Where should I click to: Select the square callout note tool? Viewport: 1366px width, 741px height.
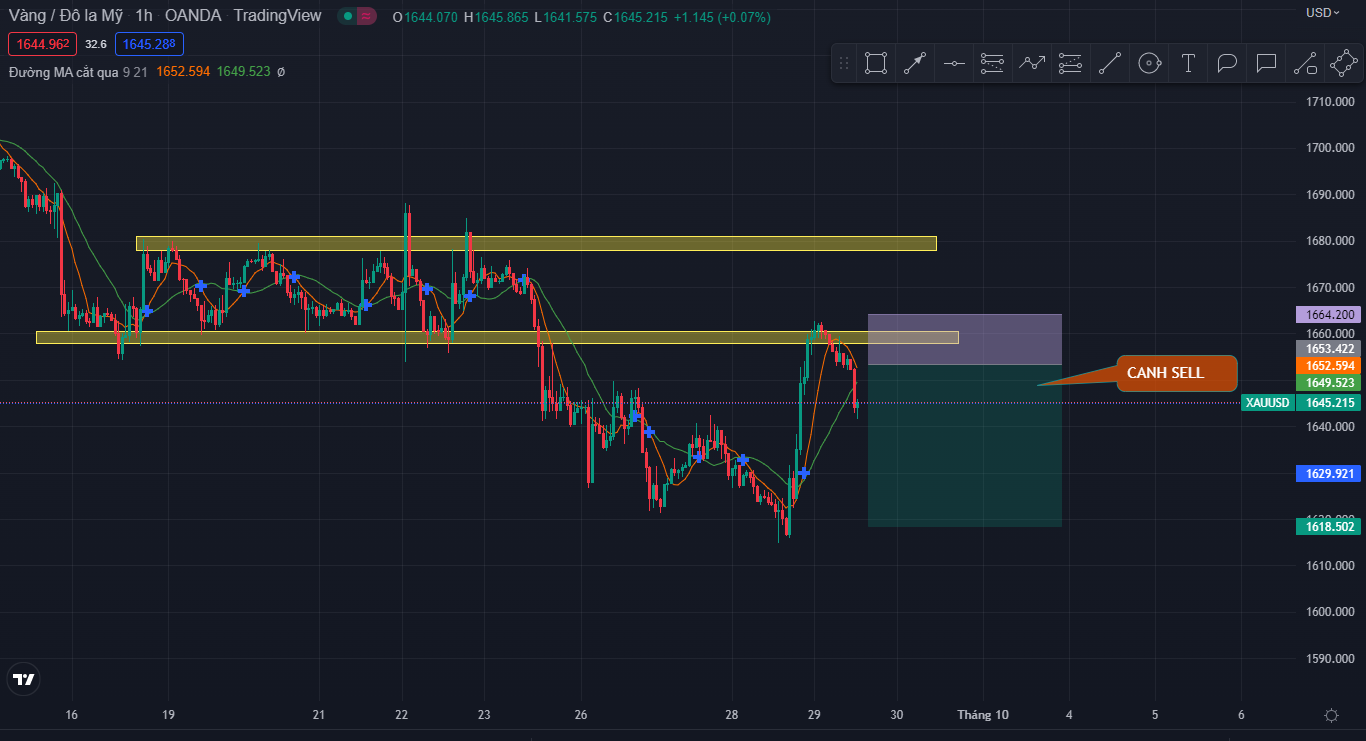(1266, 64)
